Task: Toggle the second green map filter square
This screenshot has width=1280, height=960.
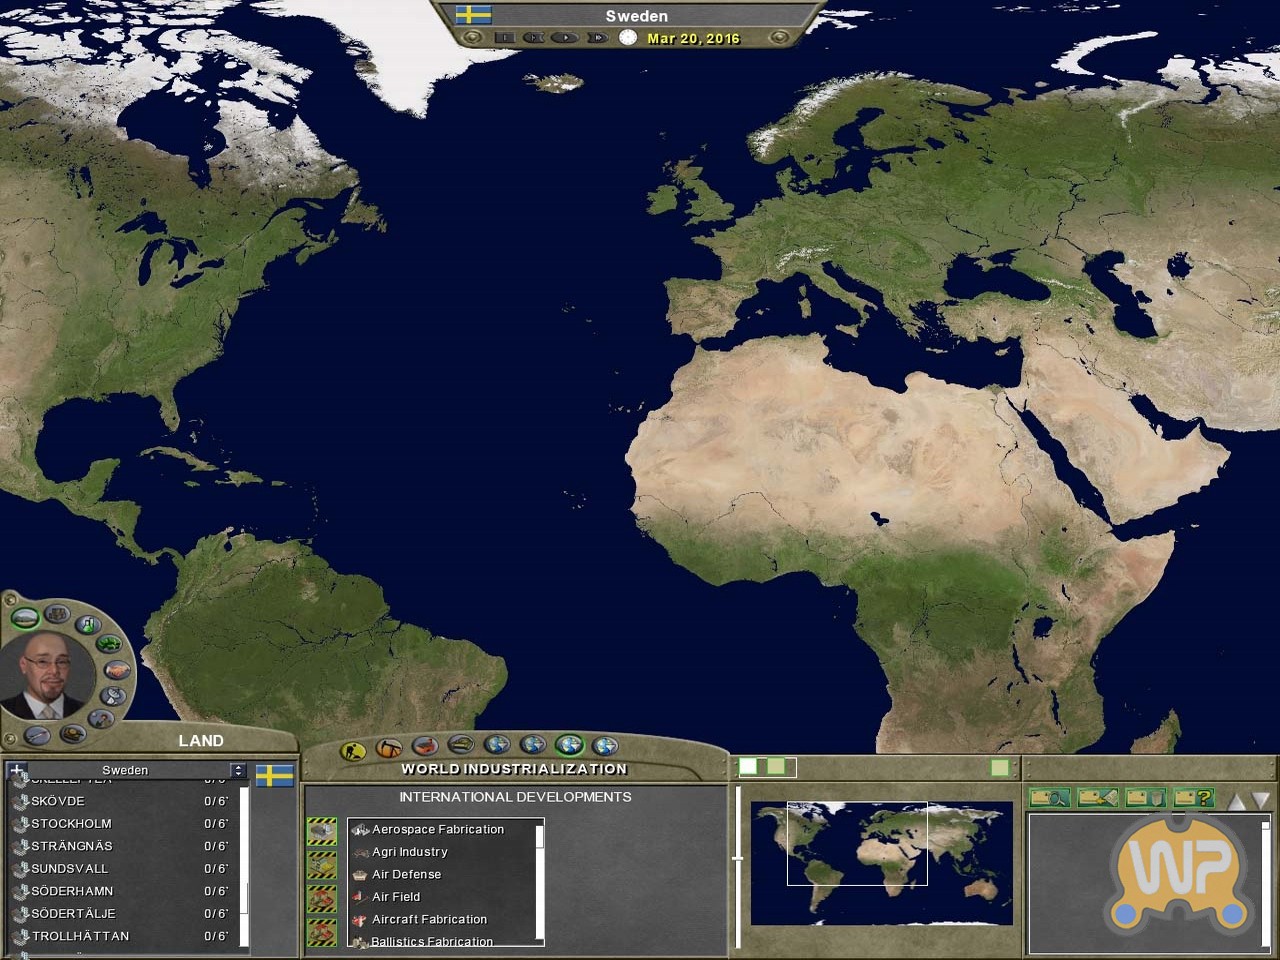Action: 776,767
